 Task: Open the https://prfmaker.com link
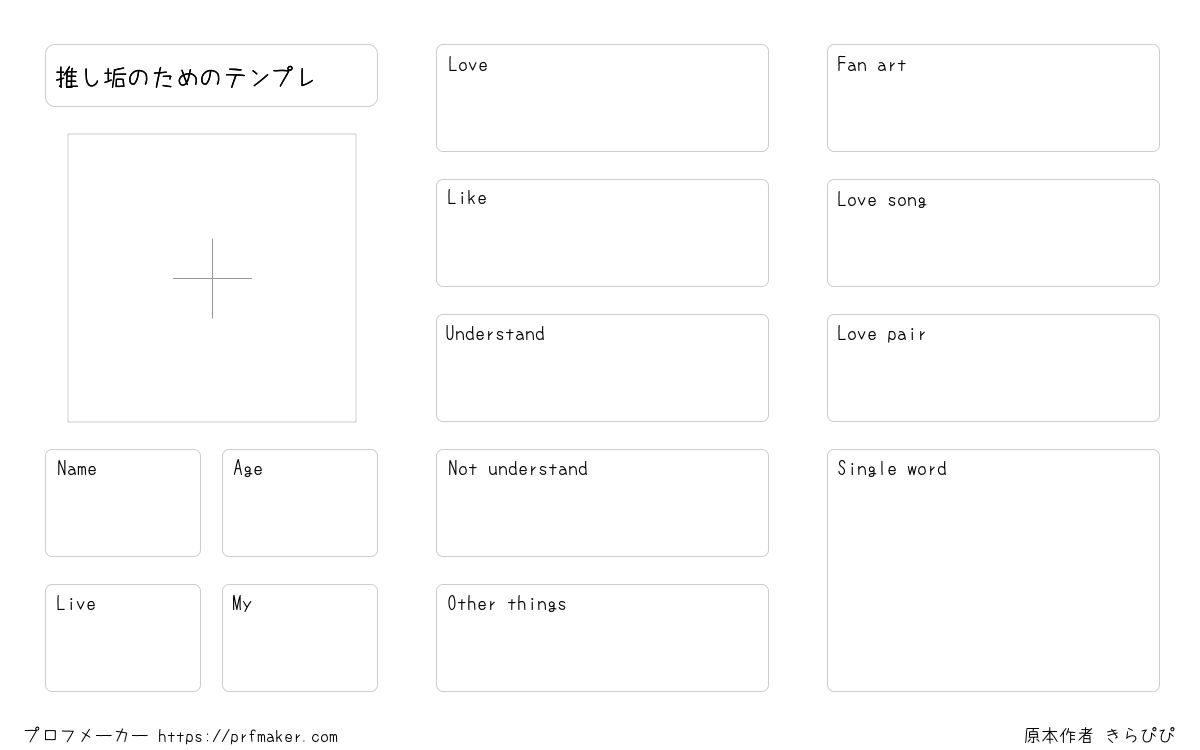(248, 736)
